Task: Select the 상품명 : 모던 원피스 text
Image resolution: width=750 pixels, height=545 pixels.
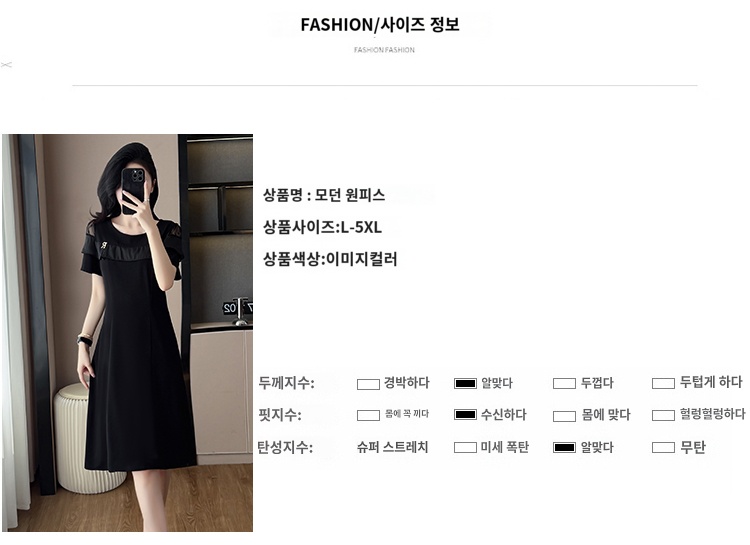Action: click(324, 195)
